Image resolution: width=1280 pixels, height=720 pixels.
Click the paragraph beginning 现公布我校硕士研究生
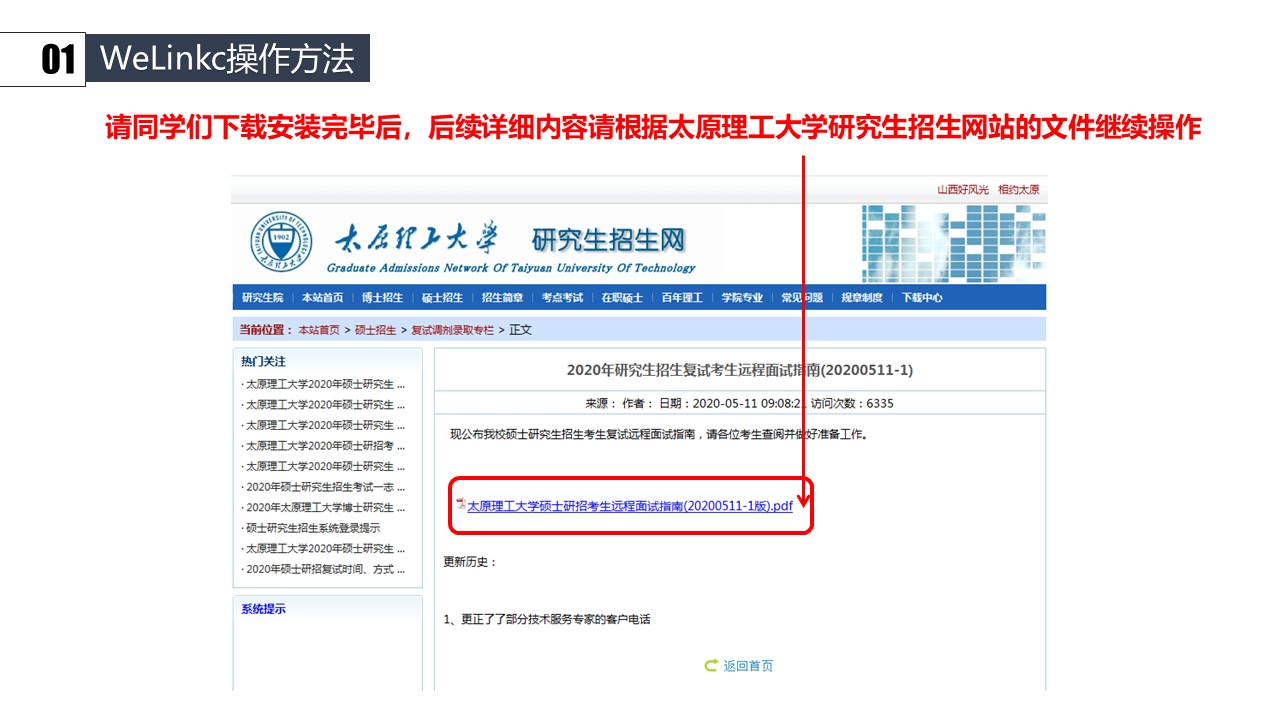(659, 435)
